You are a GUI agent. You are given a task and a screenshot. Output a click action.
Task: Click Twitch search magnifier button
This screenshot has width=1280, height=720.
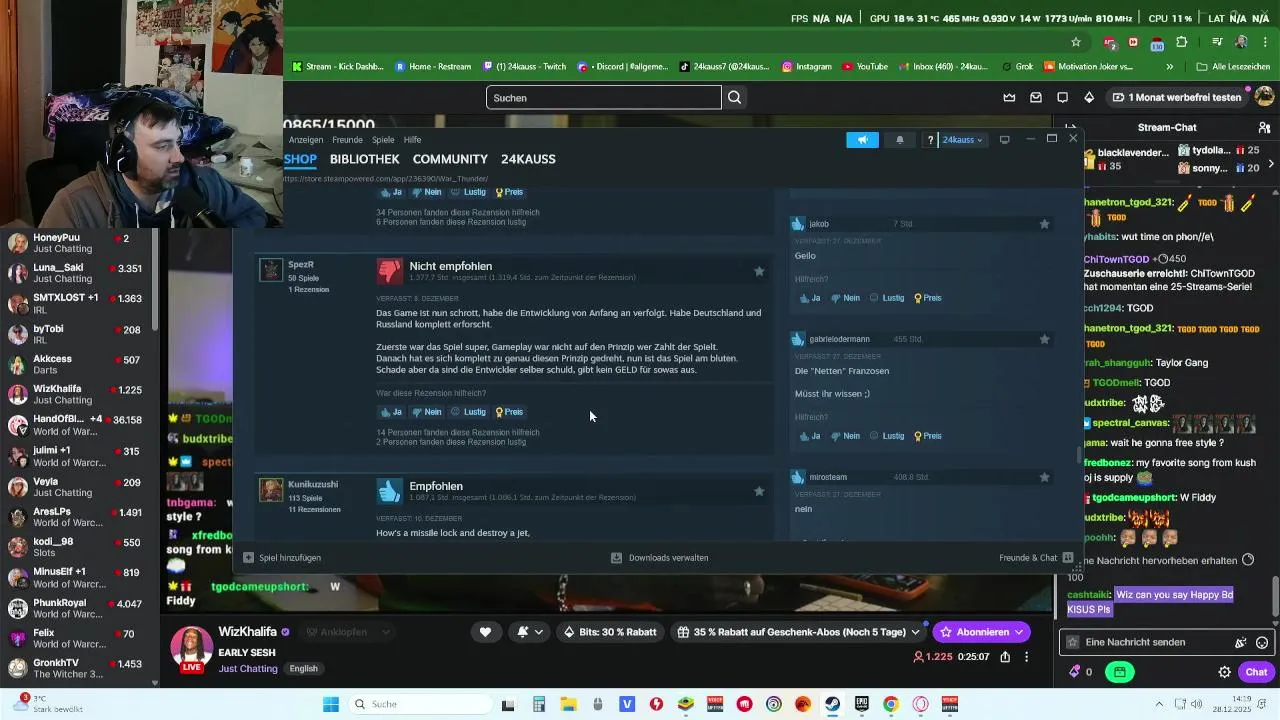pyautogui.click(x=734, y=97)
